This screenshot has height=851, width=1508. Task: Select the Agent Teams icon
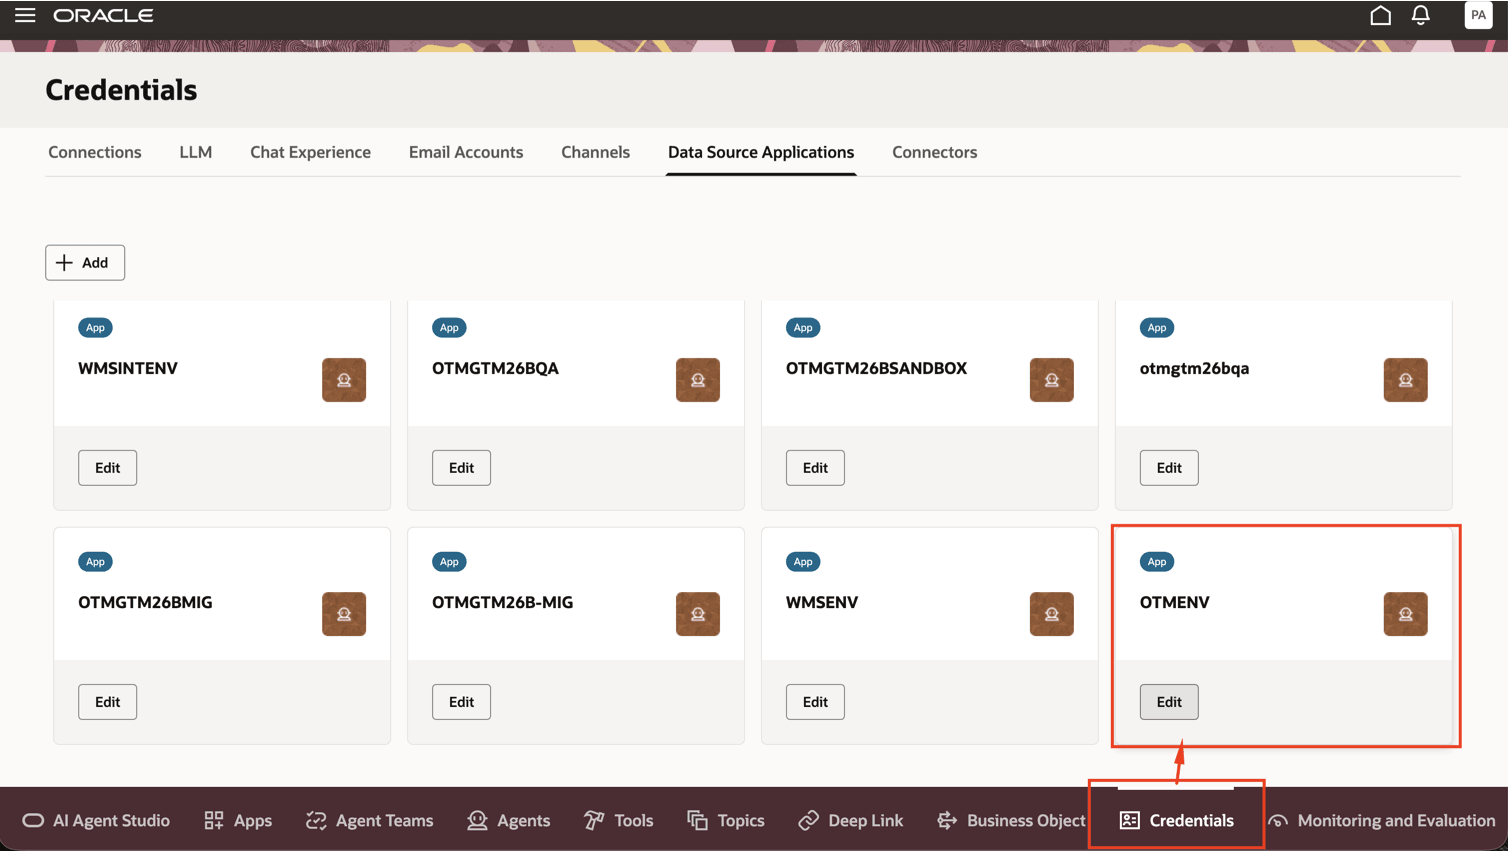(369, 820)
